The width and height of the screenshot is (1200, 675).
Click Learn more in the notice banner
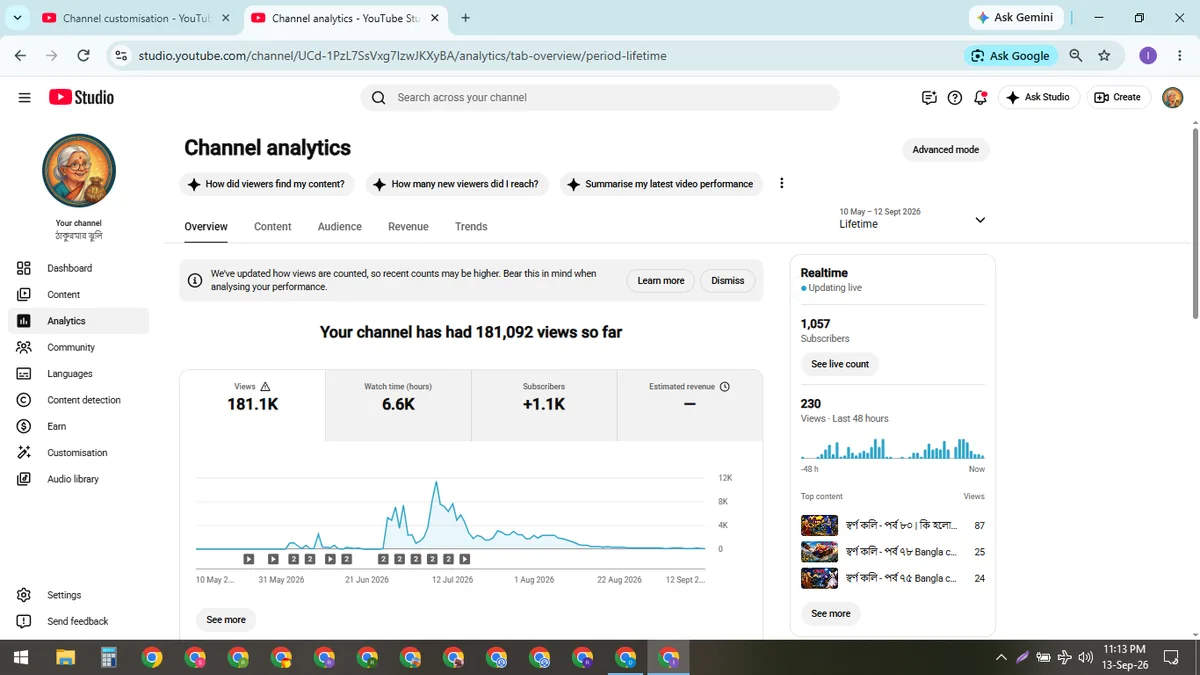pyautogui.click(x=661, y=281)
